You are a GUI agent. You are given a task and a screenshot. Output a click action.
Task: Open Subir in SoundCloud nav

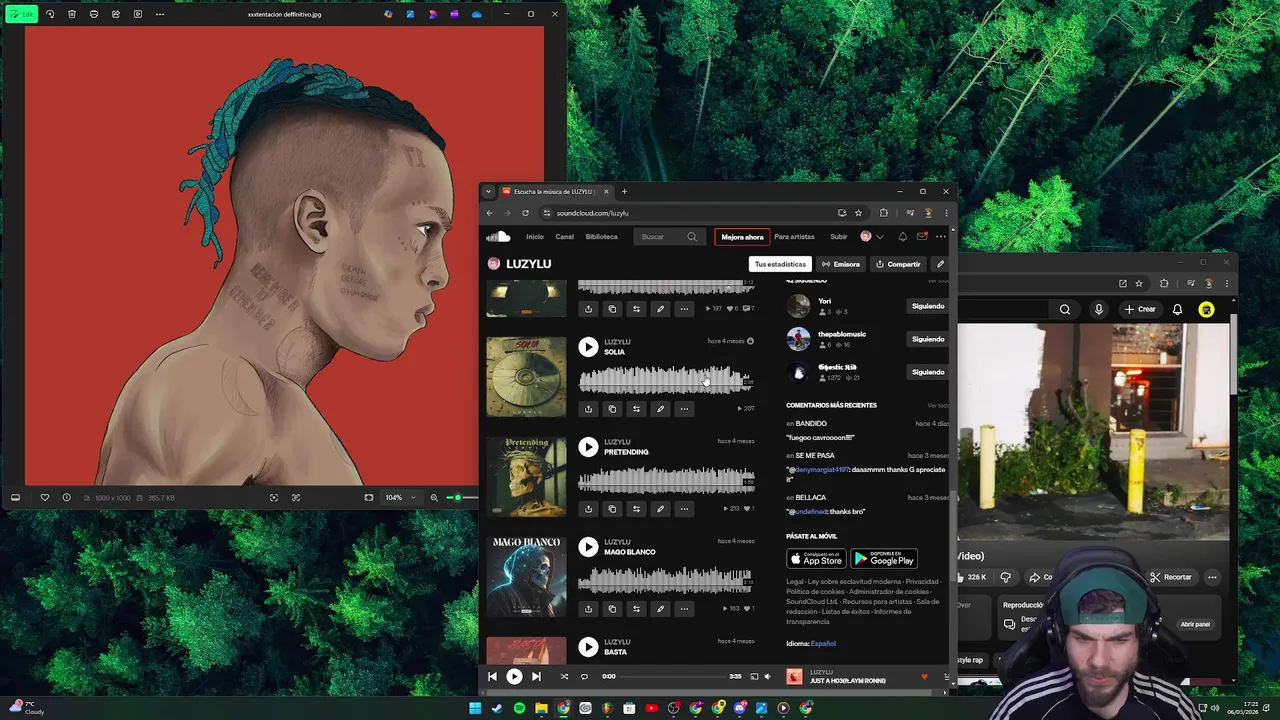[x=839, y=237]
